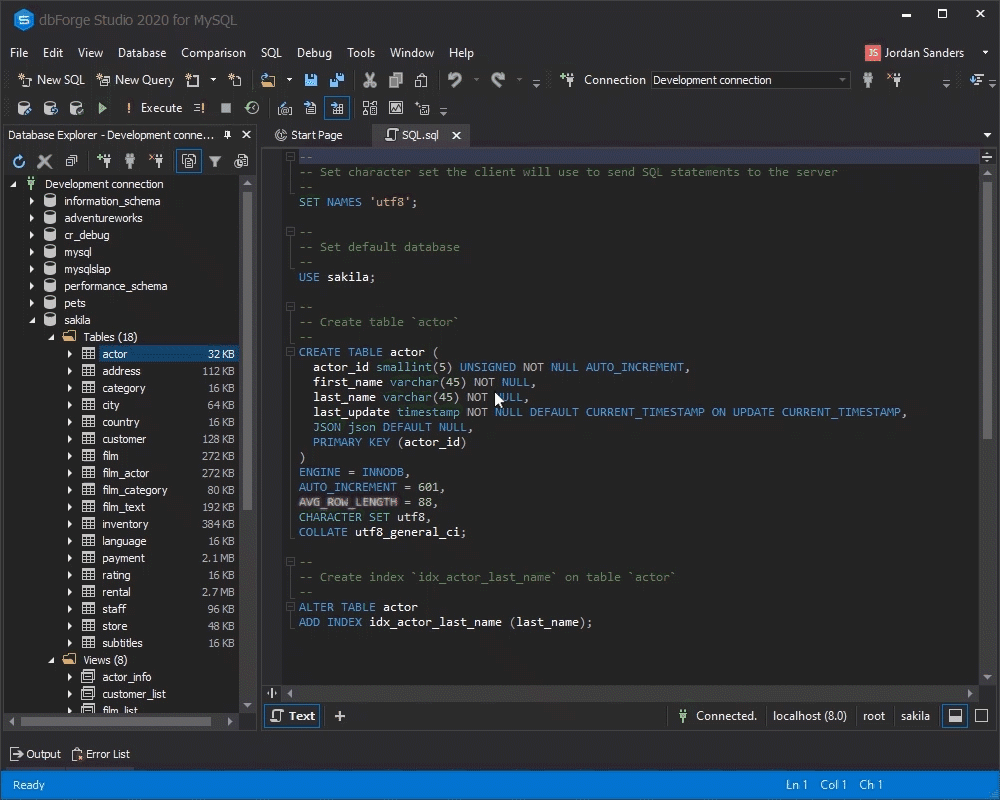Click the filter funnel icon in Database Explorer
The height and width of the screenshot is (800, 1000).
215,161
